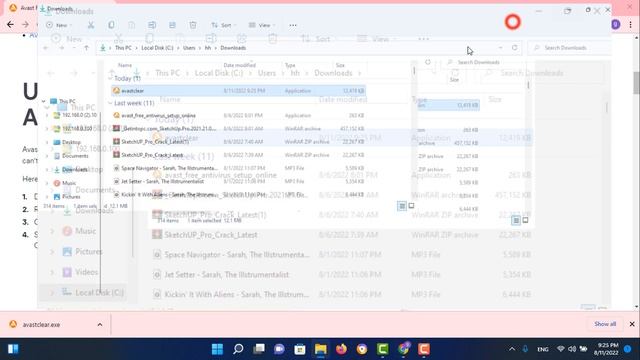This screenshot has width=640, height=360.
Task: Collapse the Last week (11) group
Action: tap(110, 103)
